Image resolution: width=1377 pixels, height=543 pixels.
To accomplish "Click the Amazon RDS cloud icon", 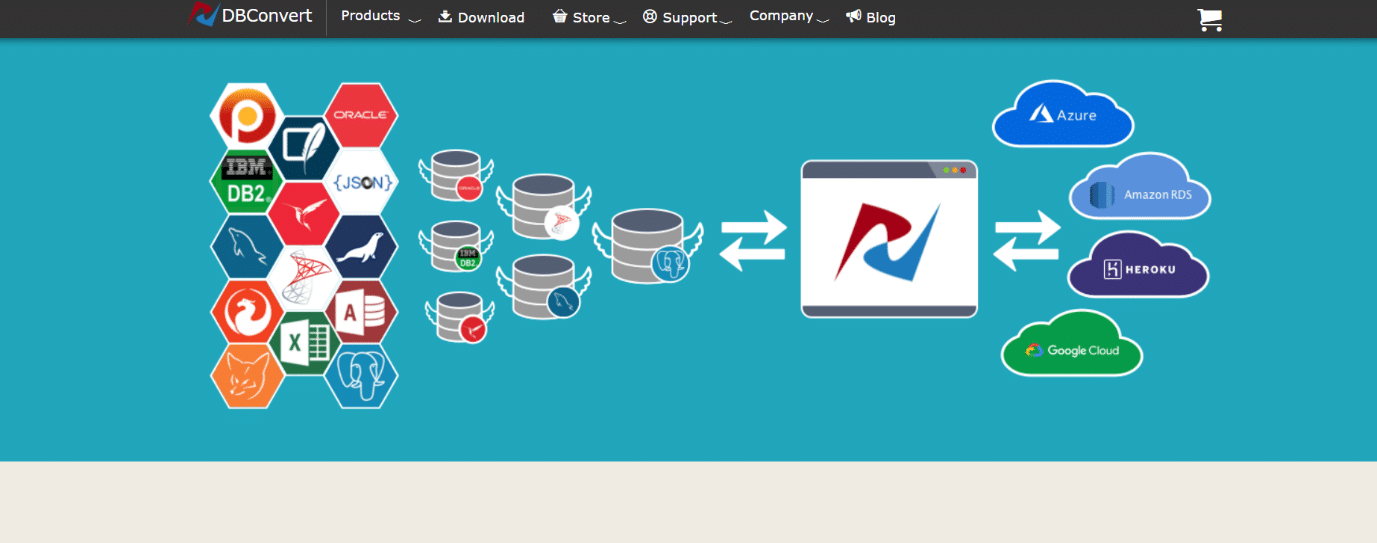I will click(x=1140, y=186).
